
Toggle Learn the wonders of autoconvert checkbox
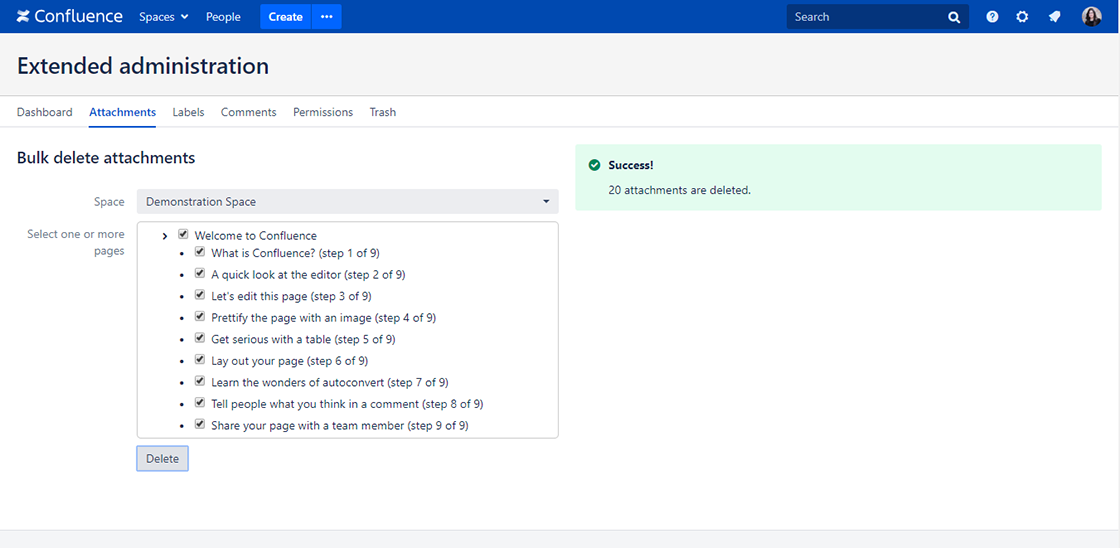pyautogui.click(x=200, y=381)
